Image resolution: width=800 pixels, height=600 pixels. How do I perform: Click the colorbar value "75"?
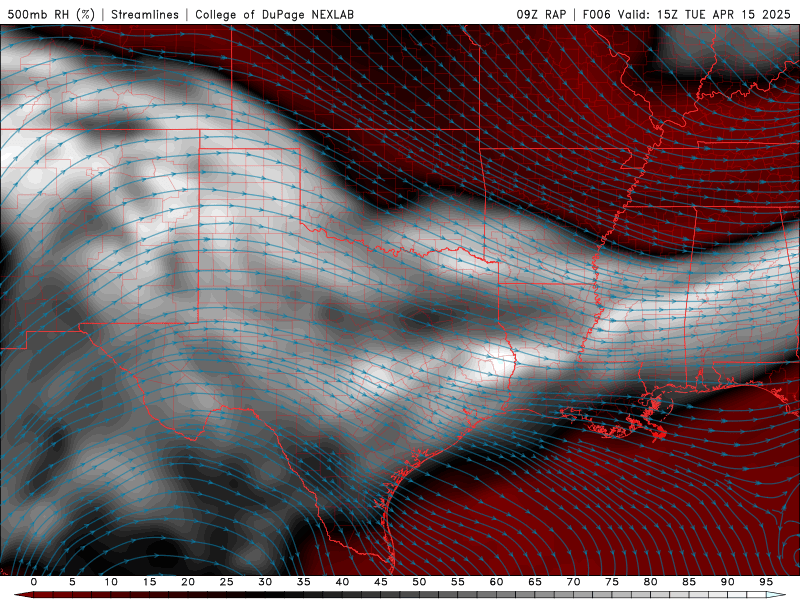pos(612,582)
